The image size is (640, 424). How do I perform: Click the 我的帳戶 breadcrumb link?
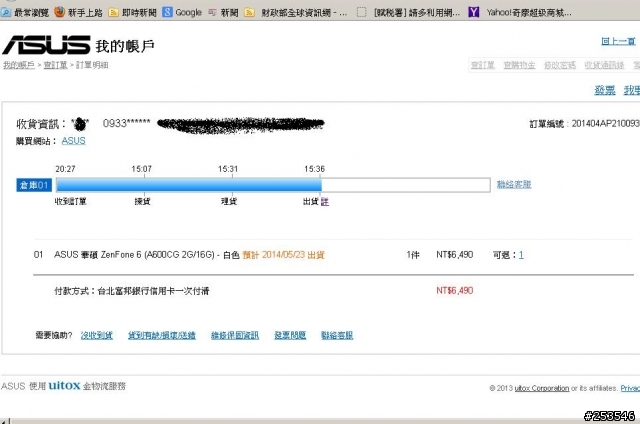(x=19, y=65)
